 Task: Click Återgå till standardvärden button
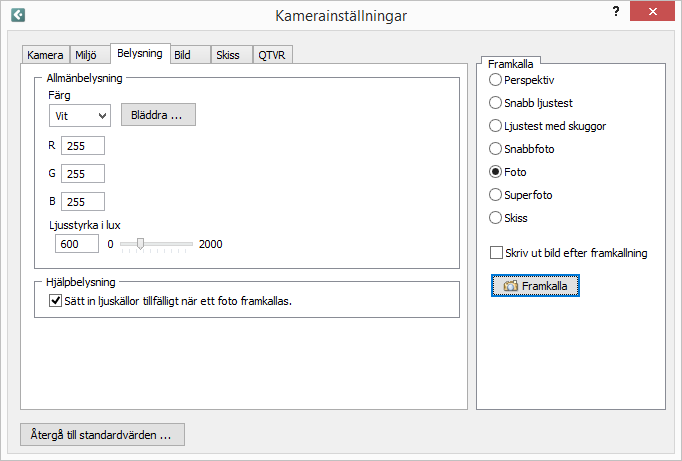coord(102,435)
